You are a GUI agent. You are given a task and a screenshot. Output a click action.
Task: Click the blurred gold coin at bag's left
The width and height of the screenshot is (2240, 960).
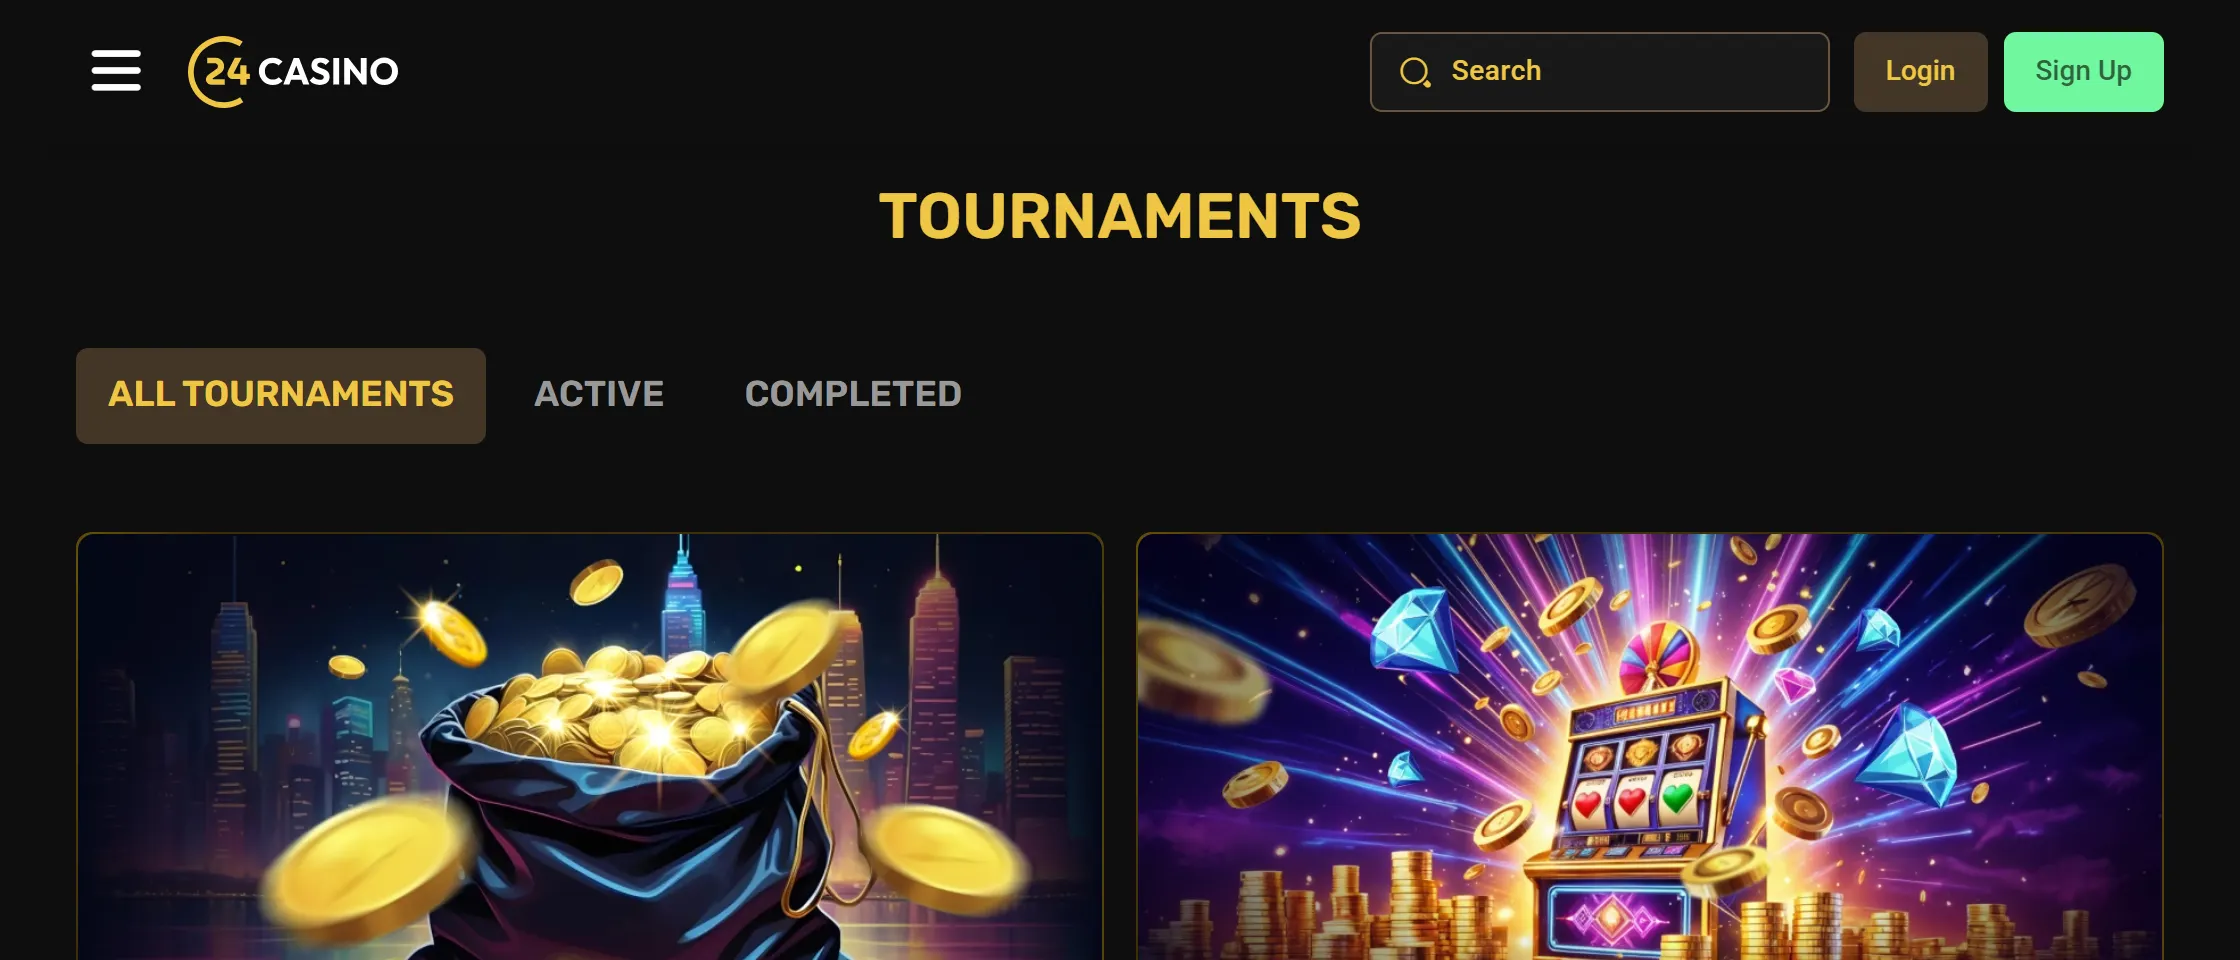coord(368,872)
